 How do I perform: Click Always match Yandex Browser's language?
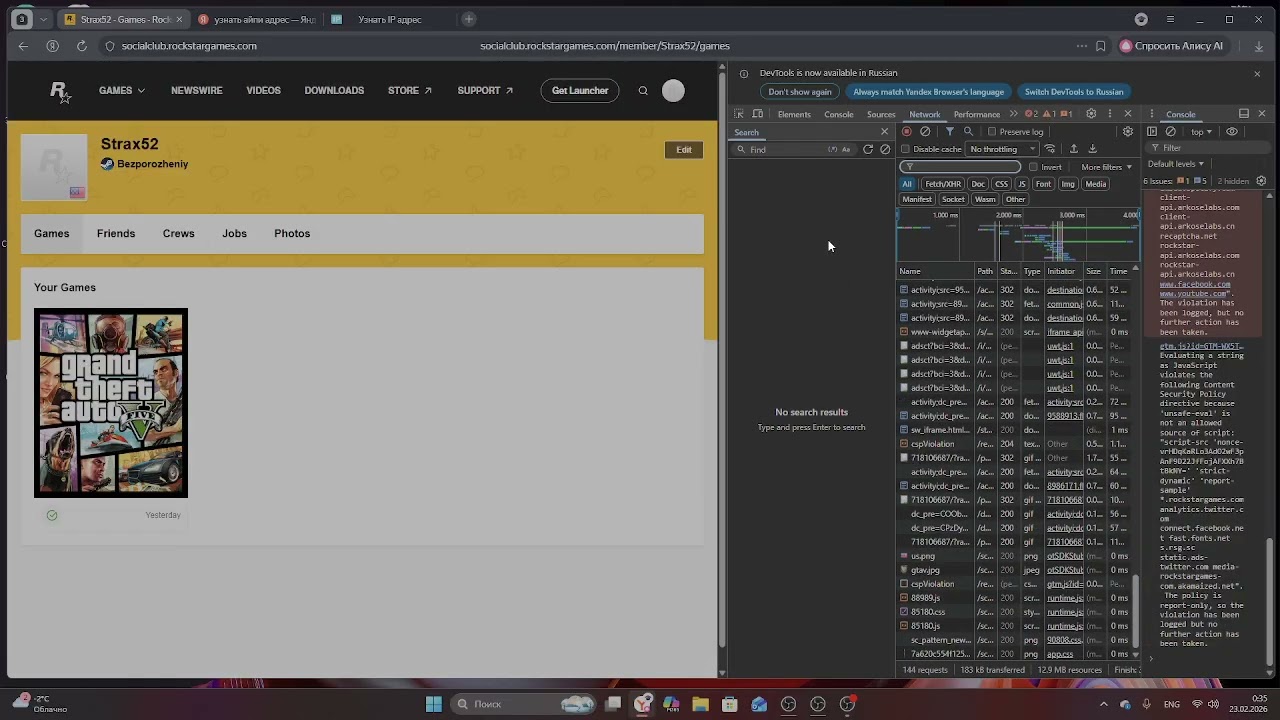[x=928, y=92]
